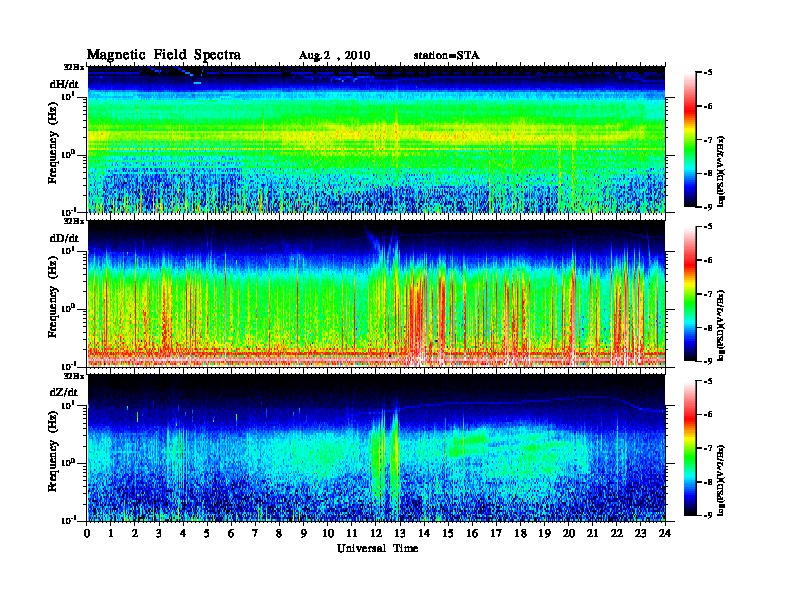The image size is (792, 612).
Task: Click the "32Hz" label on the dD/dt panel
Action: click(73, 221)
